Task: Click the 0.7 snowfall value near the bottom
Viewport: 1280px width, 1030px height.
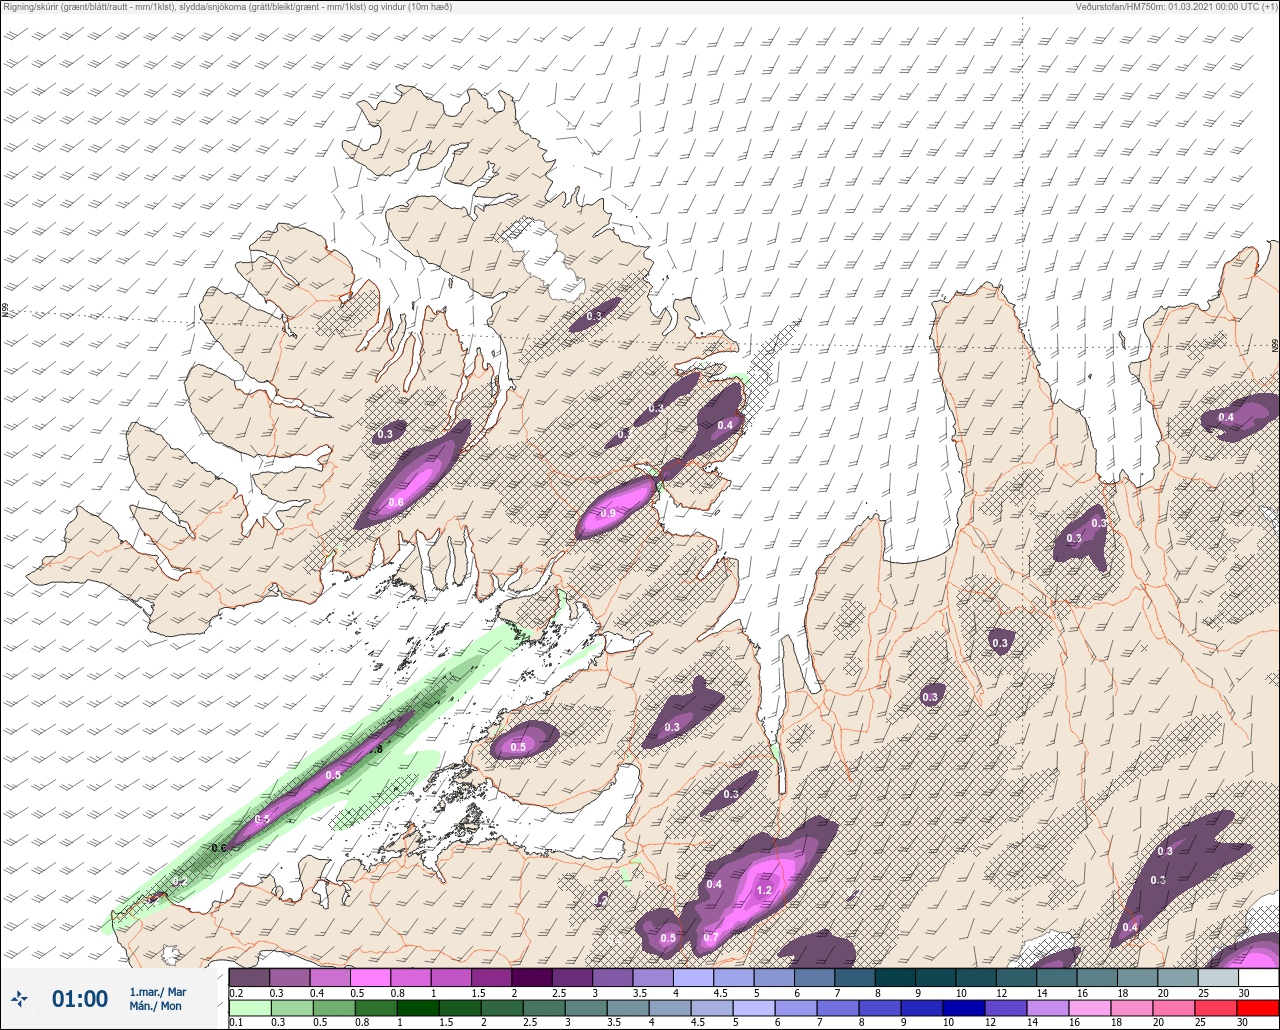Action: (x=711, y=938)
